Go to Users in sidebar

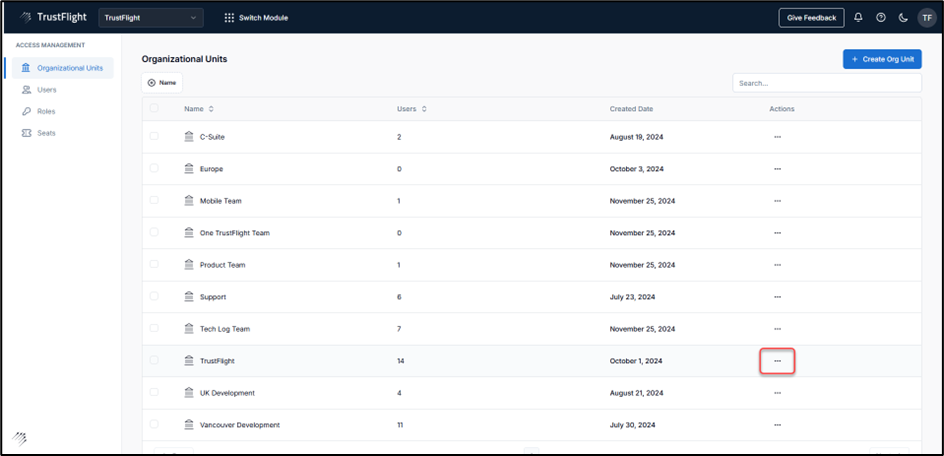46,90
